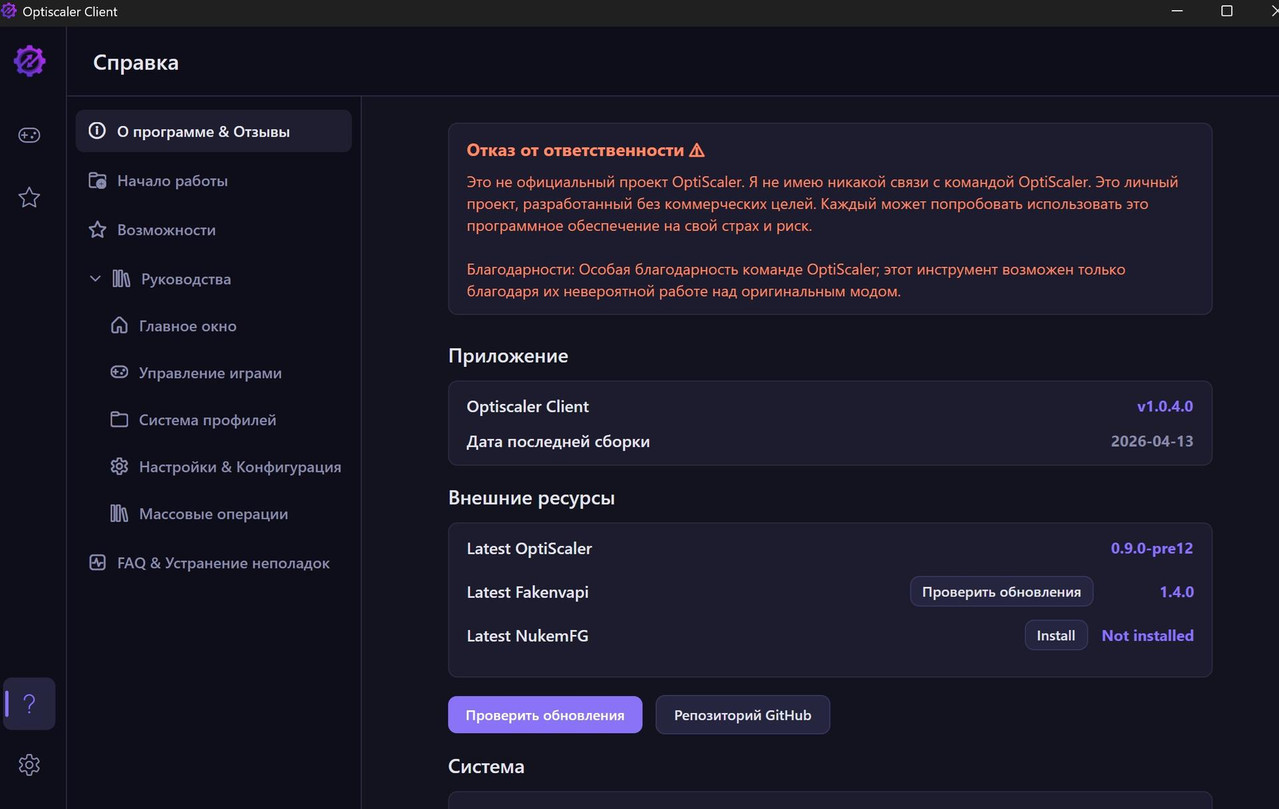This screenshot has height=809, width=1279.
Task: Open the favorites star icon in left rail
Action: pyautogui.click(x=29, y=197)
